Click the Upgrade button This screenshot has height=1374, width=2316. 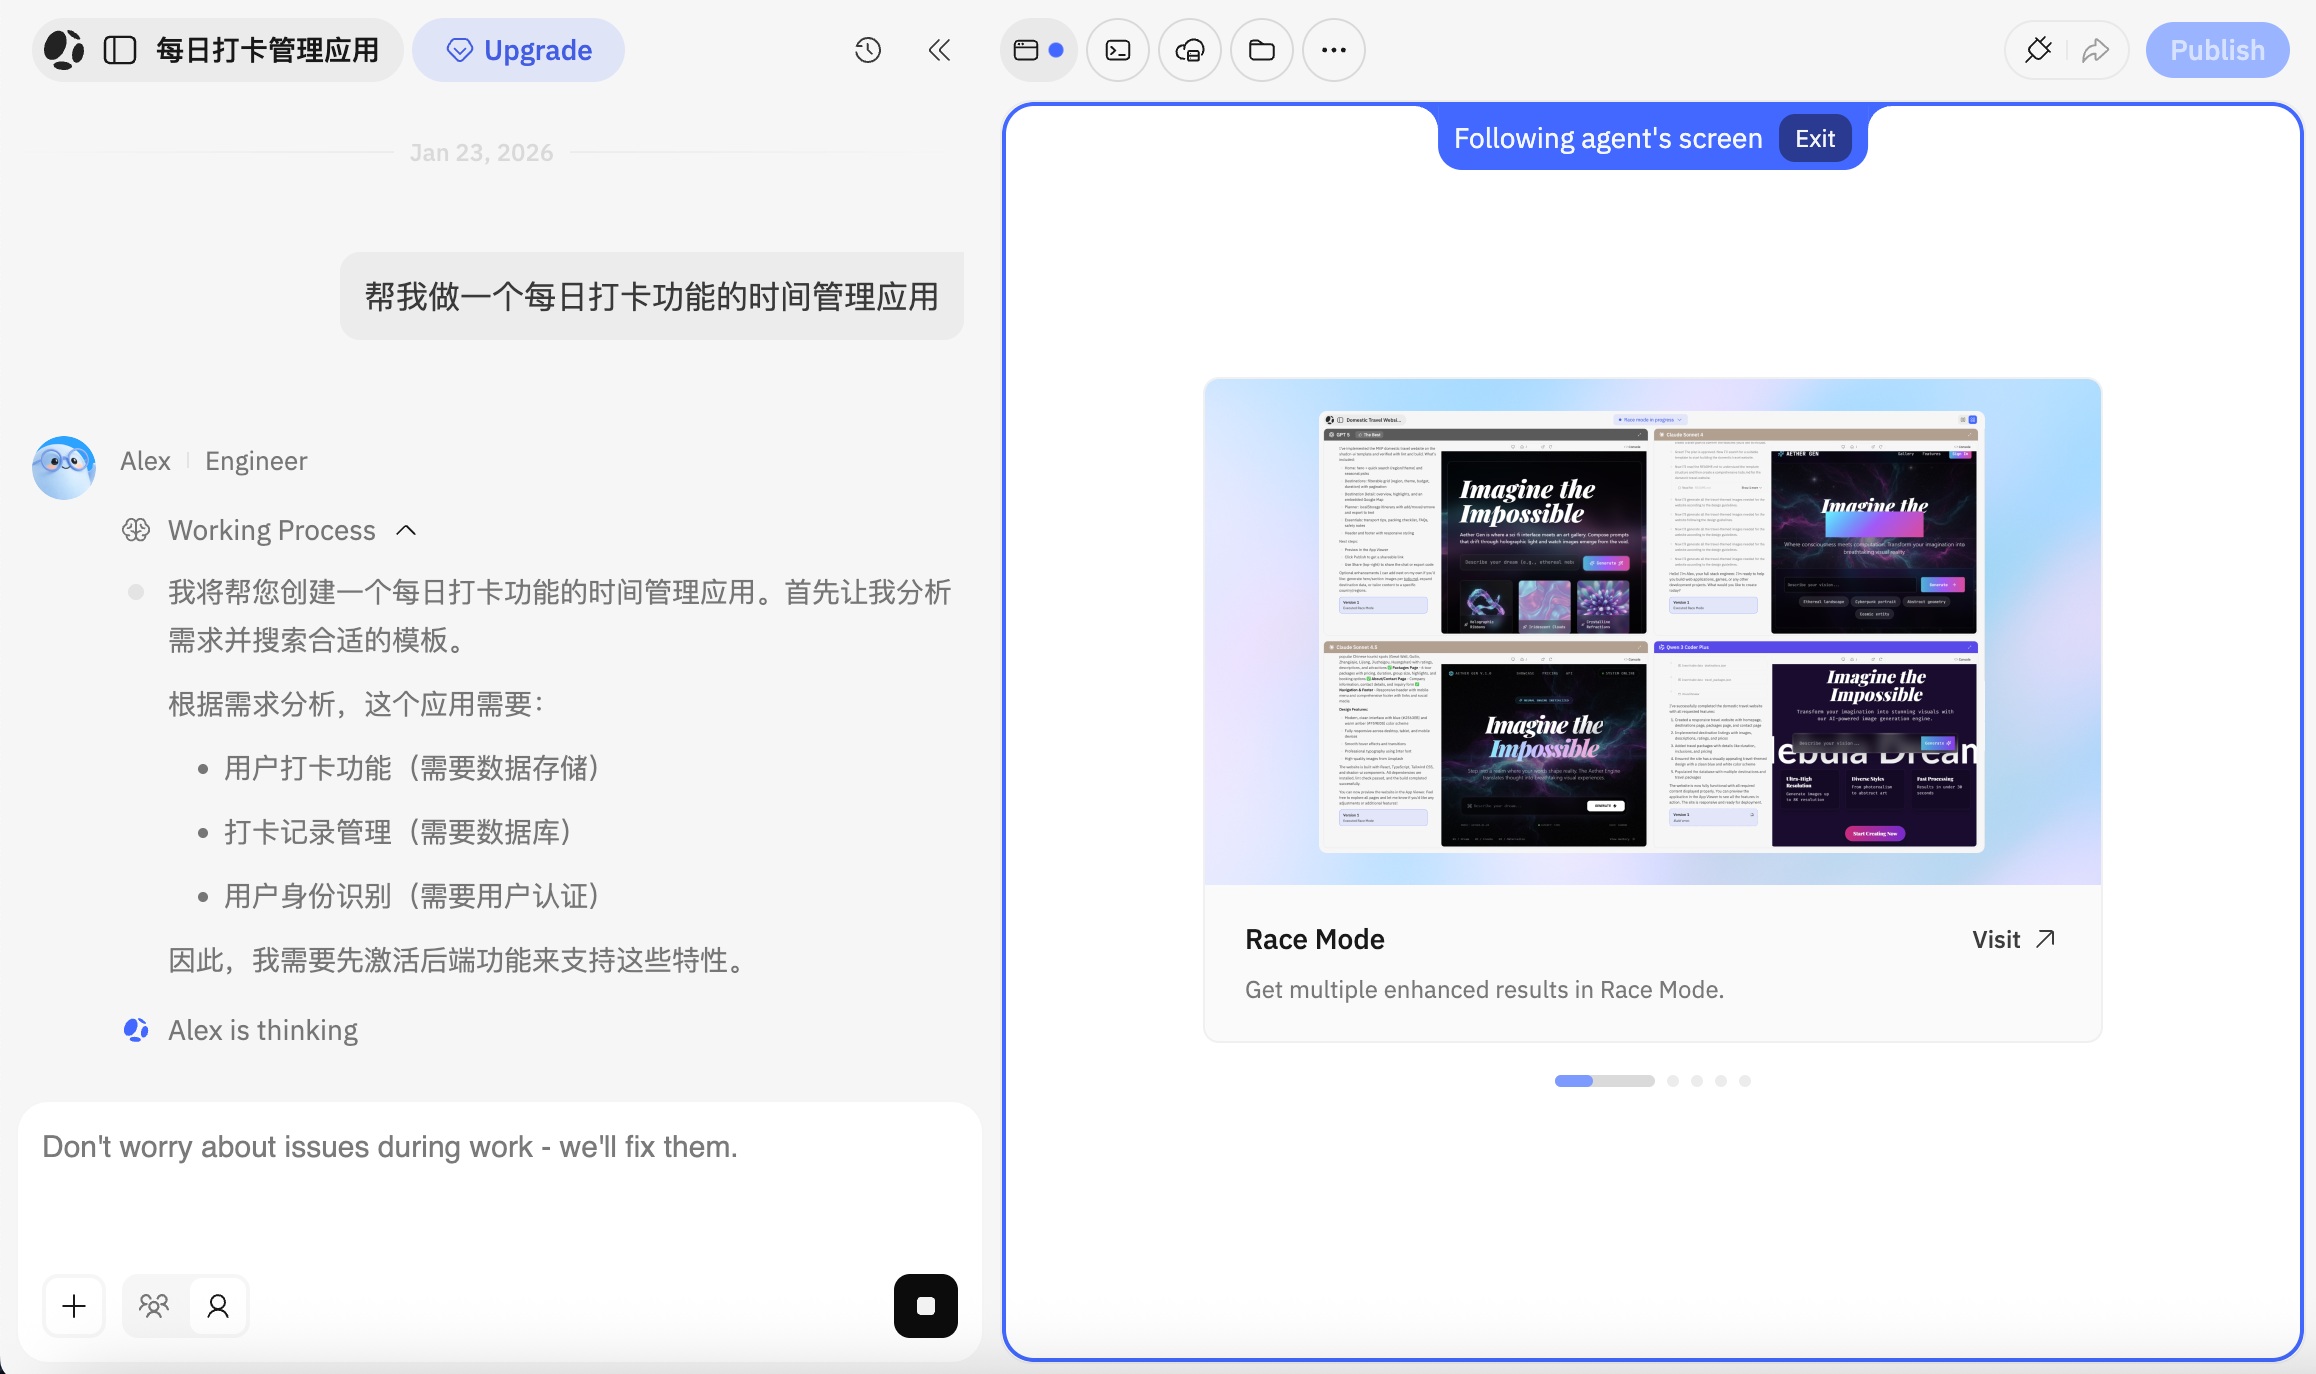pos(518,50)
